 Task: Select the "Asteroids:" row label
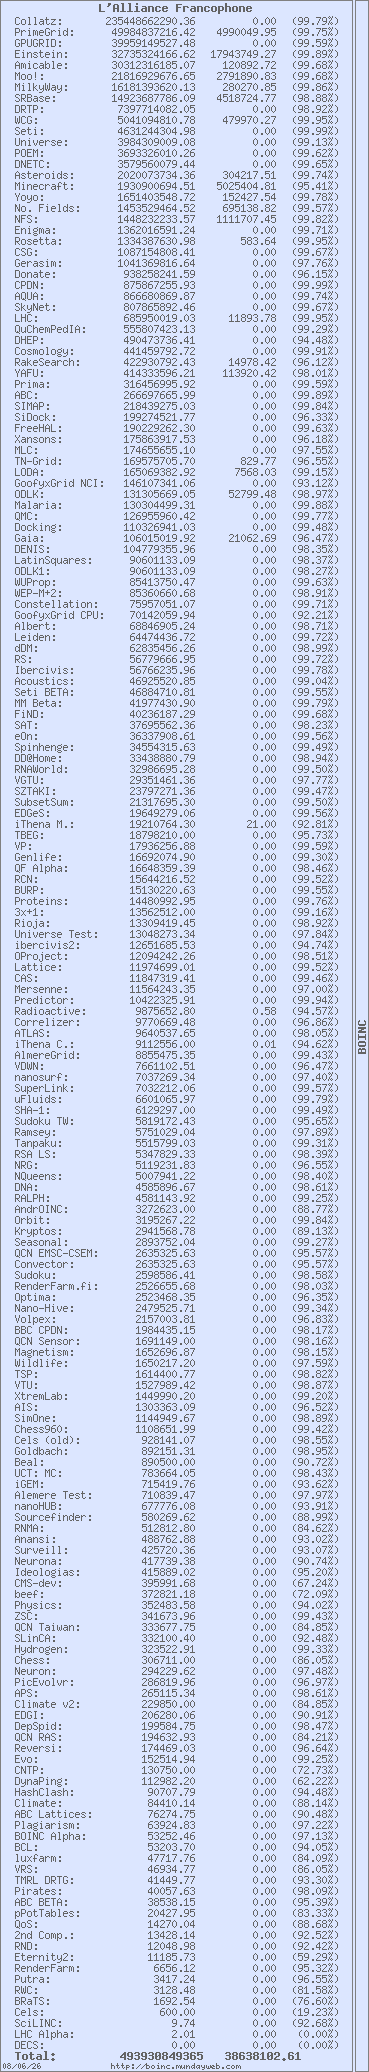(45, 174)
